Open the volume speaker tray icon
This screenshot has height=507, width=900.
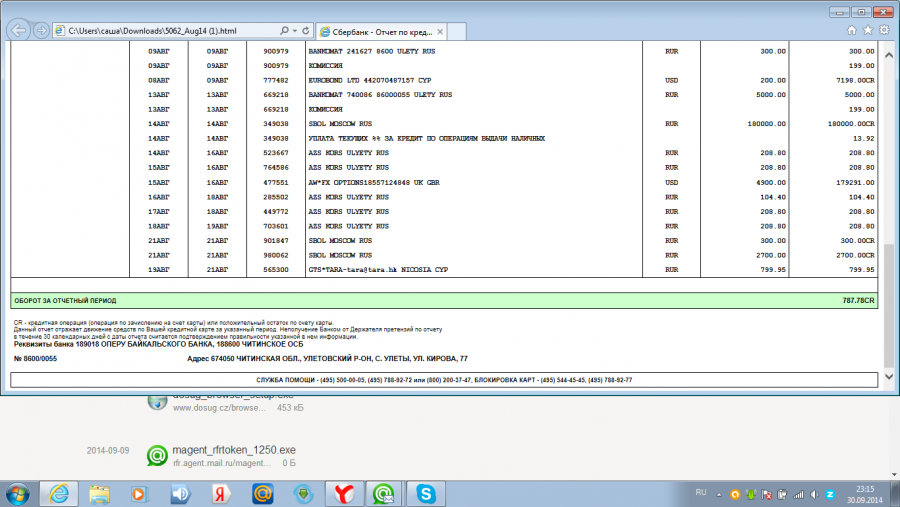[814, 494]
